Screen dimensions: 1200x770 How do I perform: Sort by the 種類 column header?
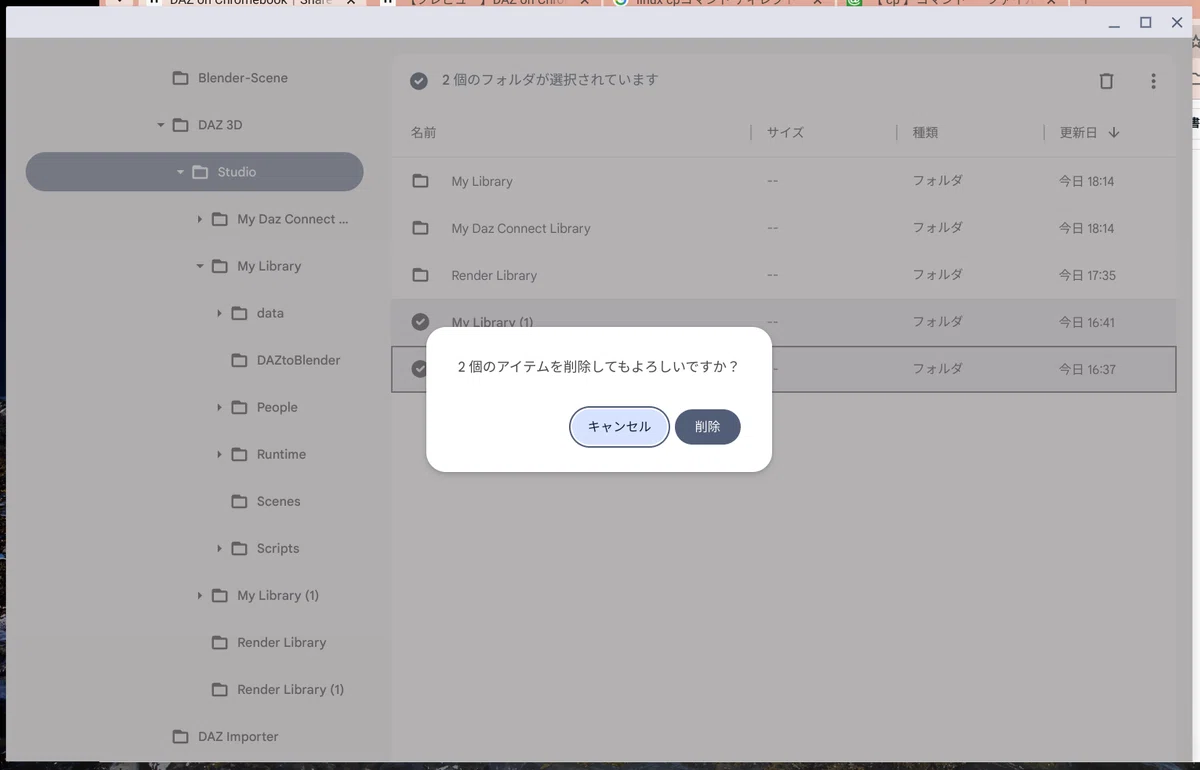click(925, 132)
